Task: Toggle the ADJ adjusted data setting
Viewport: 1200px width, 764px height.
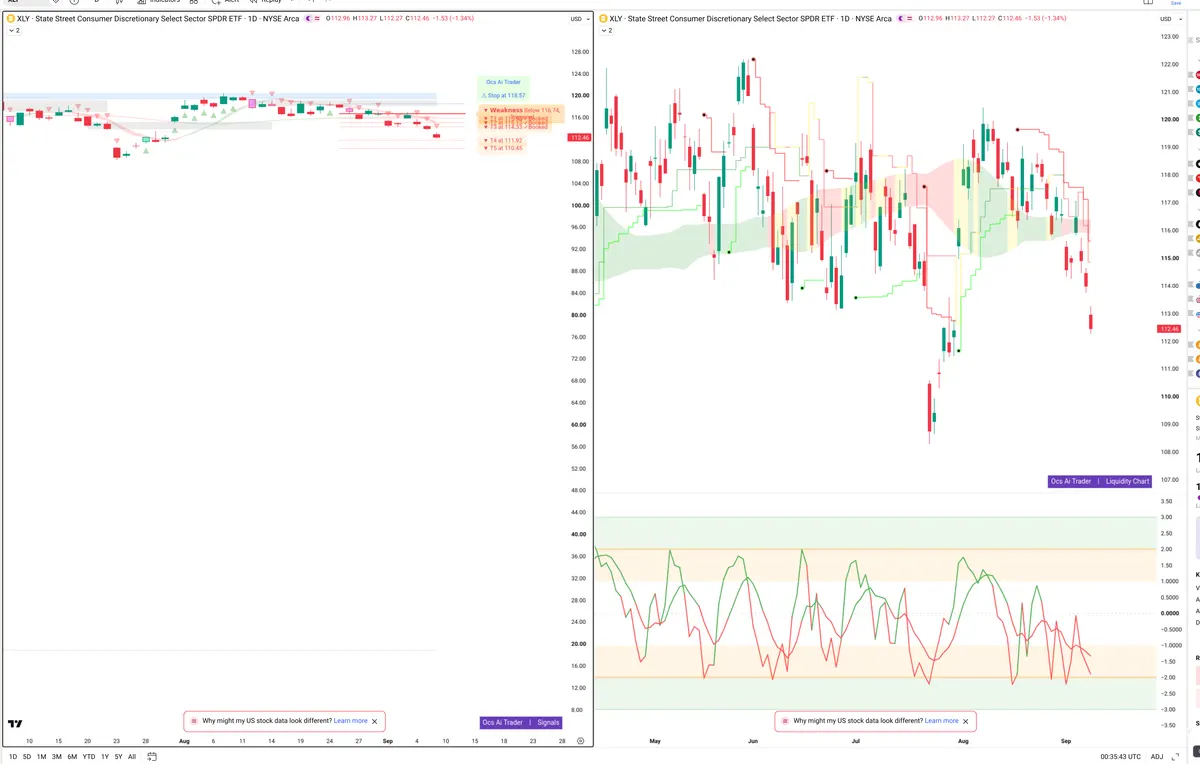Action: click(x=1157, y=757)
